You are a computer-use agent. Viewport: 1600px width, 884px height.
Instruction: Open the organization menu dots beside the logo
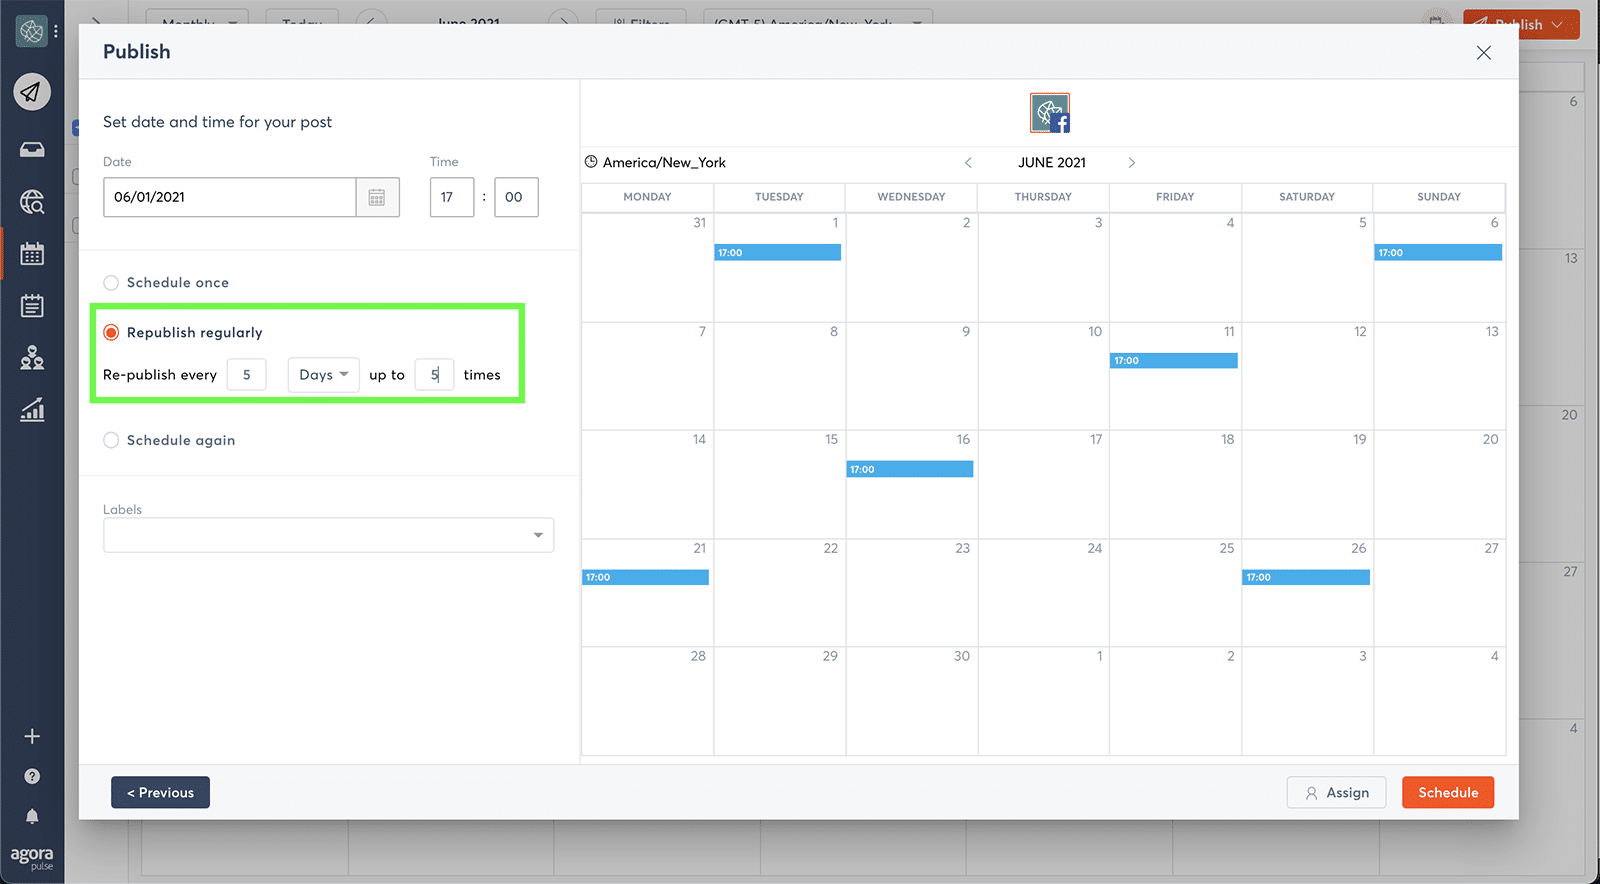56,31
